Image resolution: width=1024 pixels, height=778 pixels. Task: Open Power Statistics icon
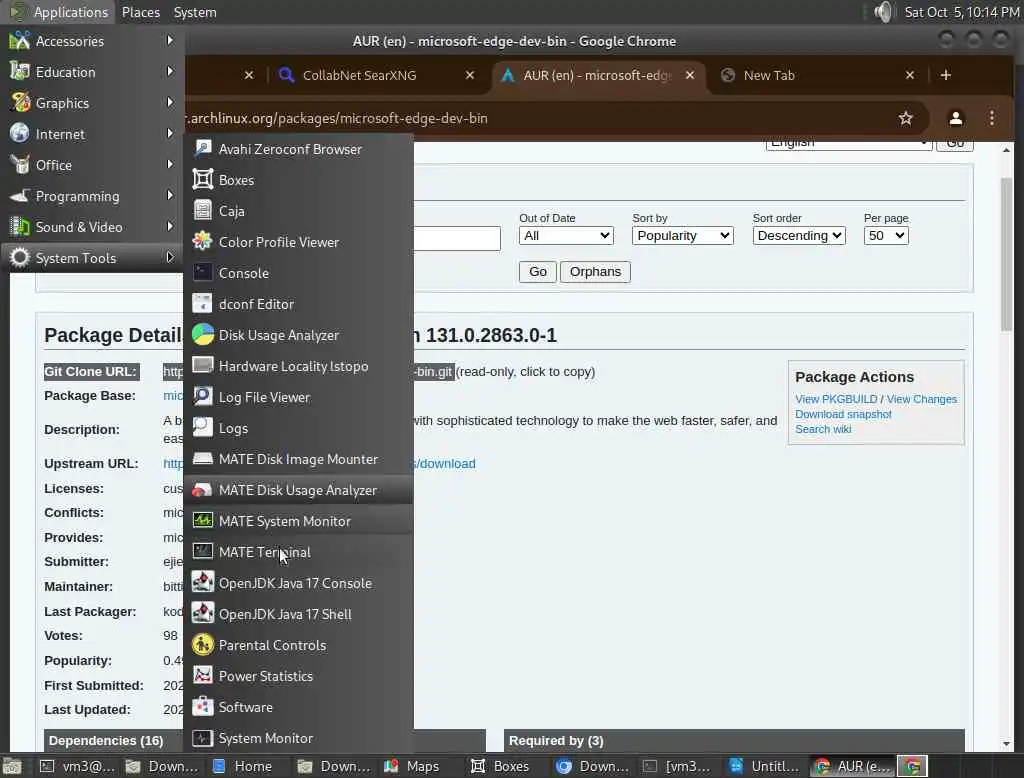coord(202,676)
